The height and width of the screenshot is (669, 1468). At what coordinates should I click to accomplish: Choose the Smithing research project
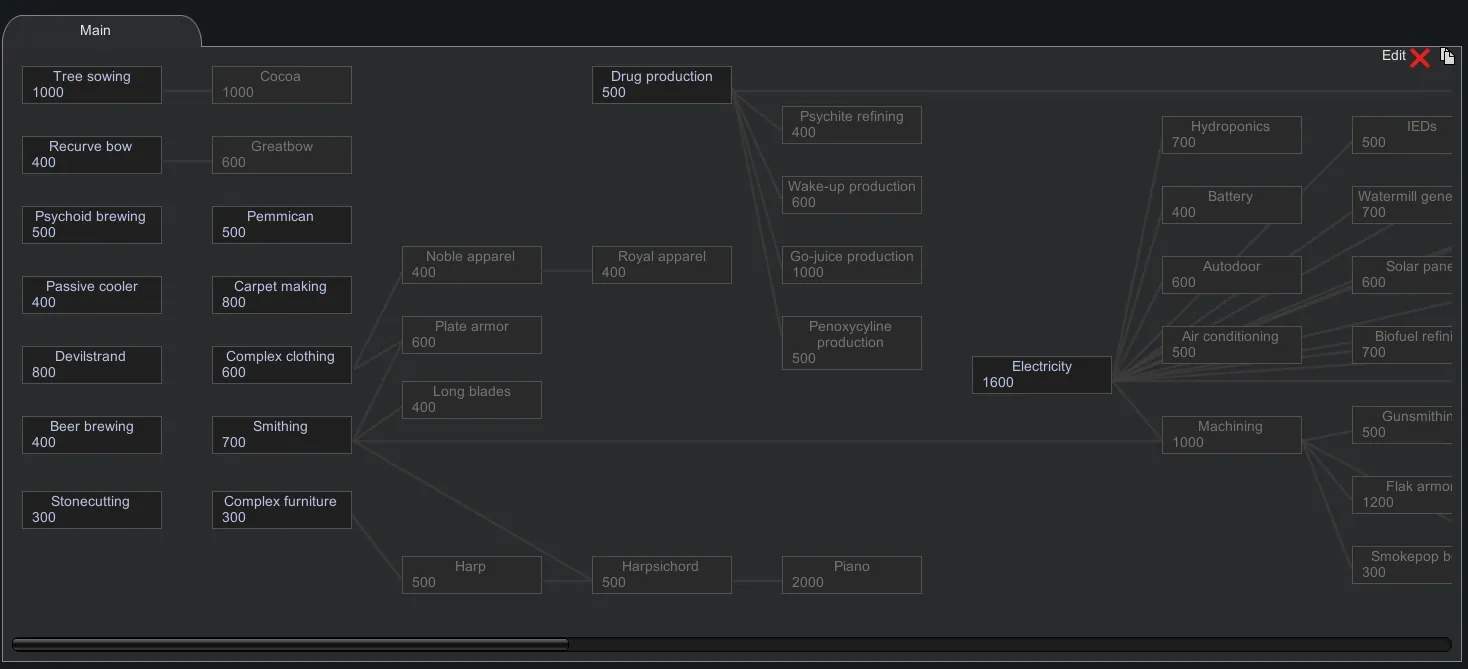281,435
